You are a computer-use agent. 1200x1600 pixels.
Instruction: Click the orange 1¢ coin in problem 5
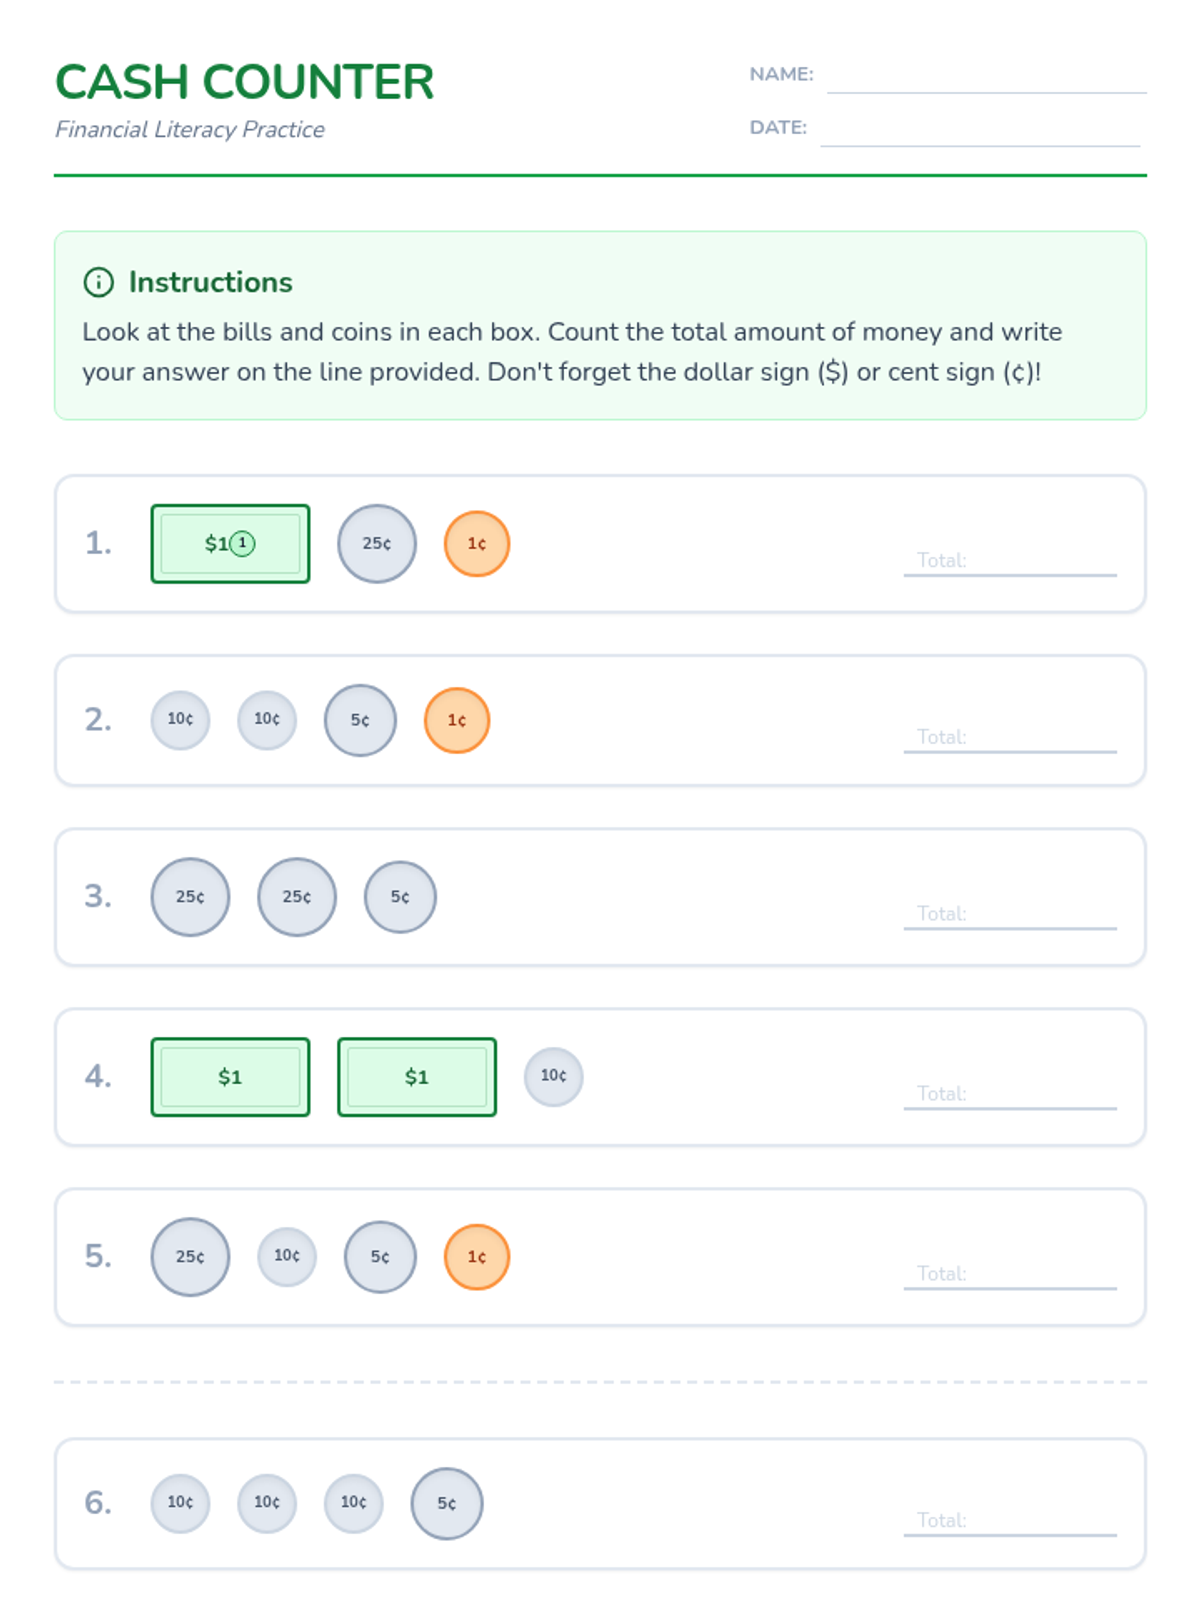point(477,1257)
